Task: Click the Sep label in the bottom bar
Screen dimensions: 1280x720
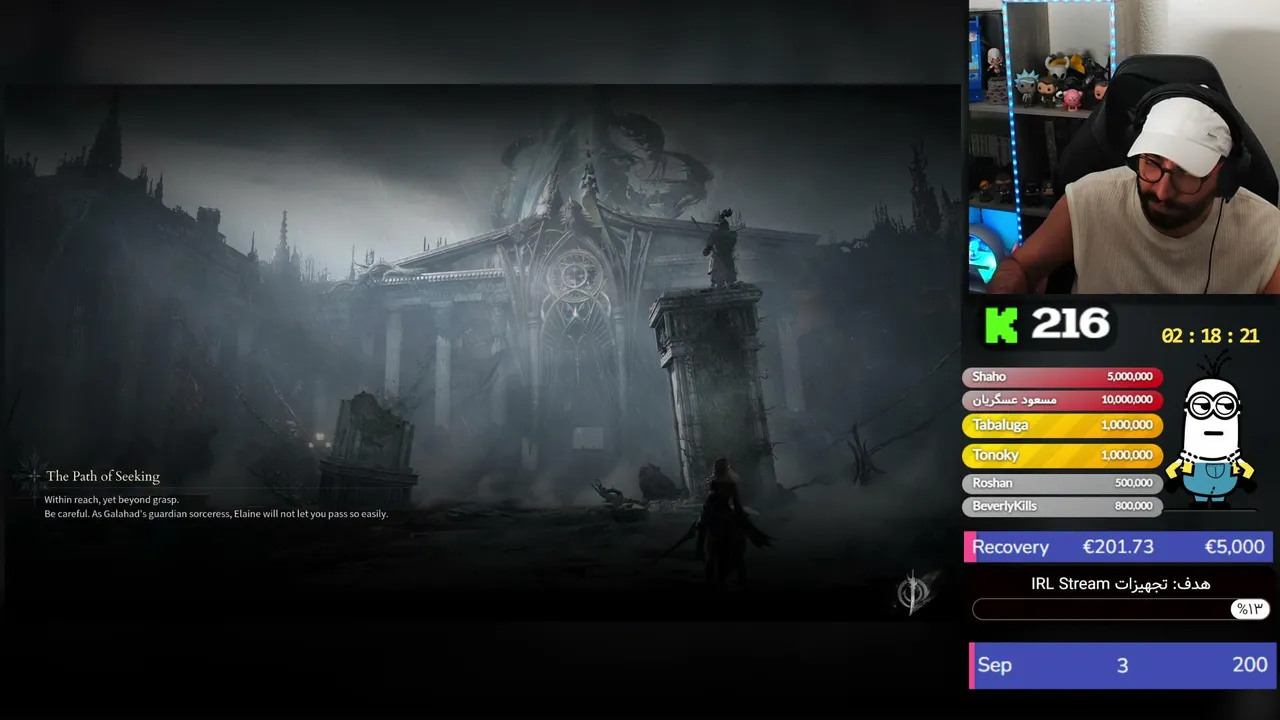Action: 994,665
